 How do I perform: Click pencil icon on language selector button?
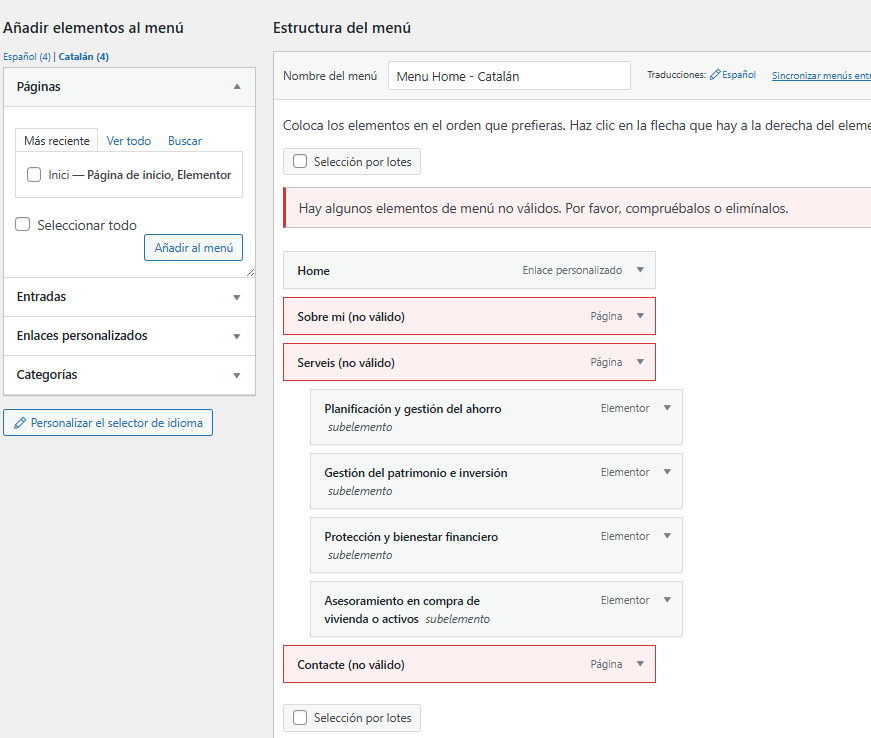pos(20,423)
